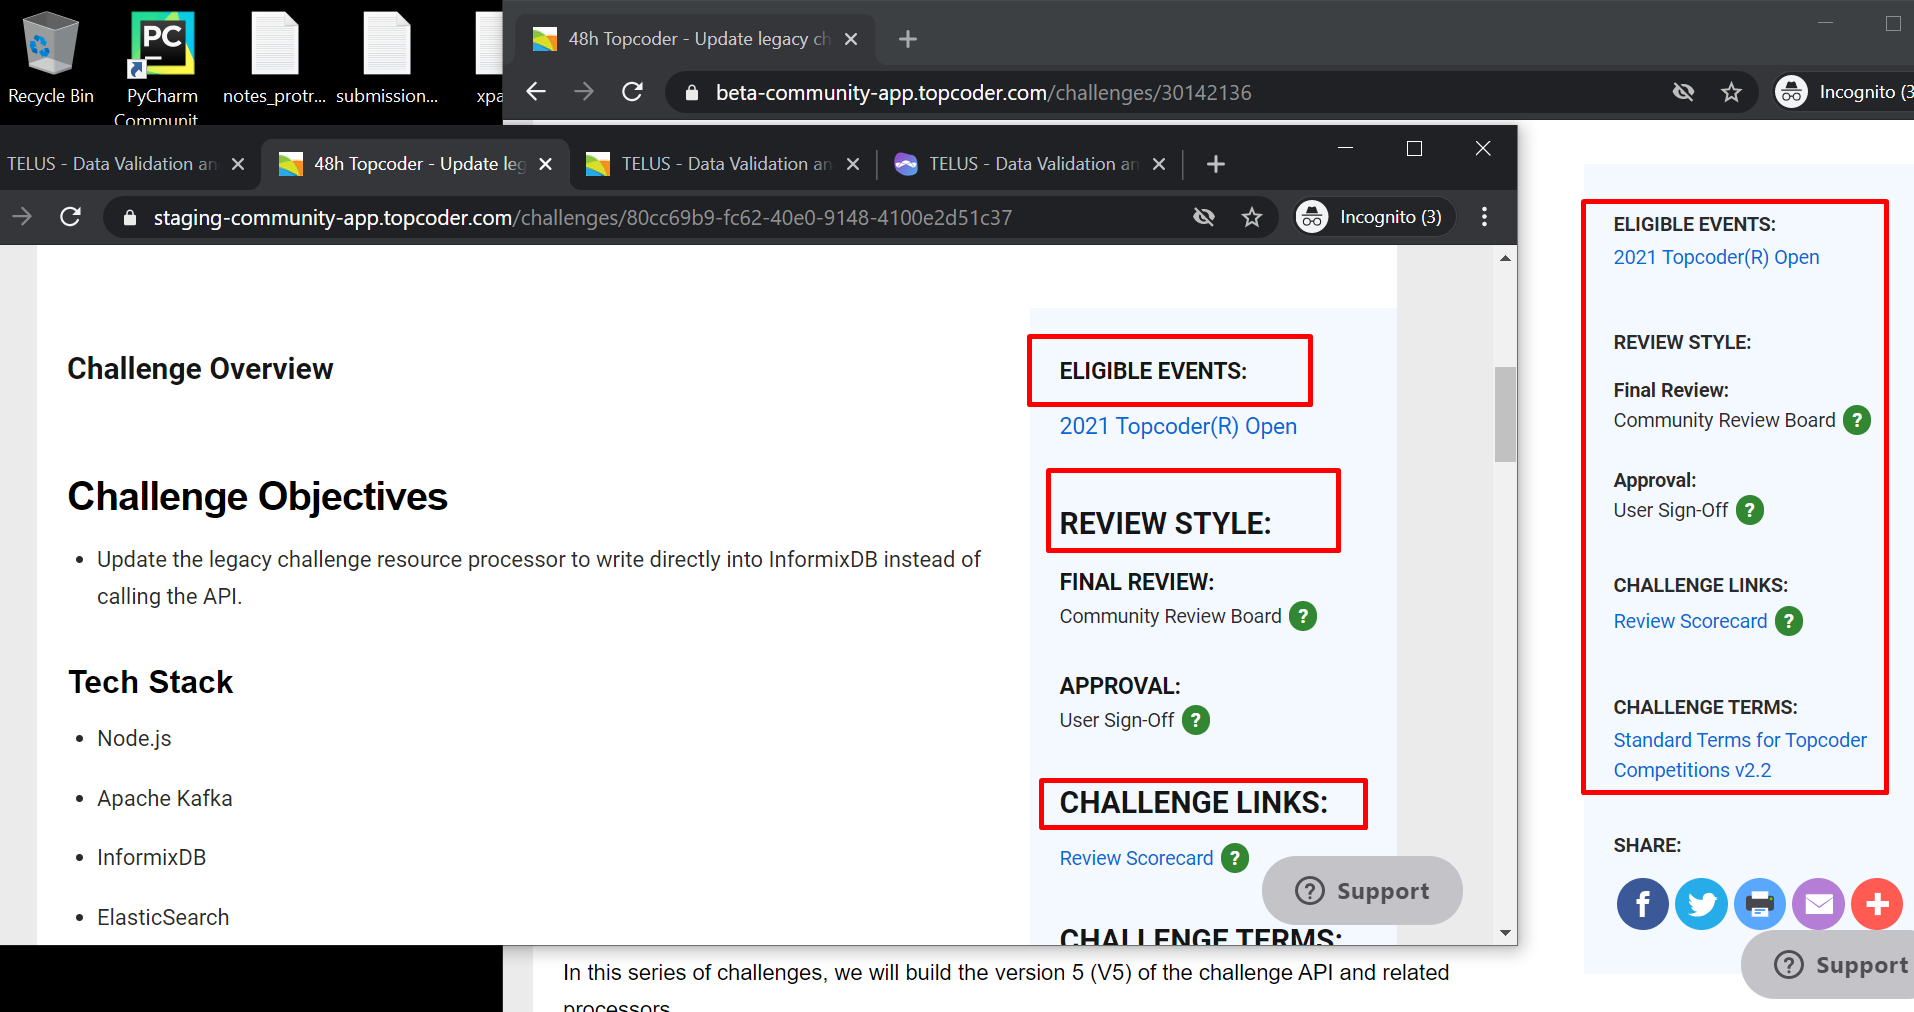
Task: Open new tab in front Chrome window
Action: [1215, 164]
